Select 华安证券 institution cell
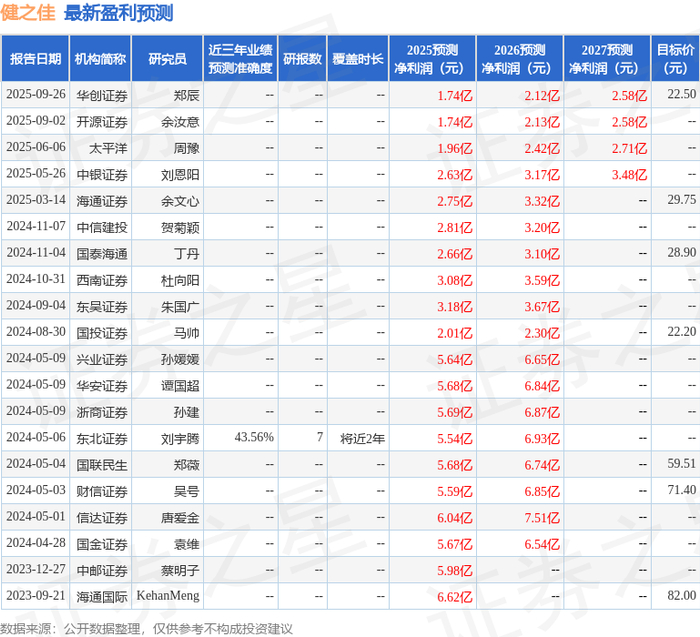The height and width of the screenshot is (637, 700). [102, 385]
